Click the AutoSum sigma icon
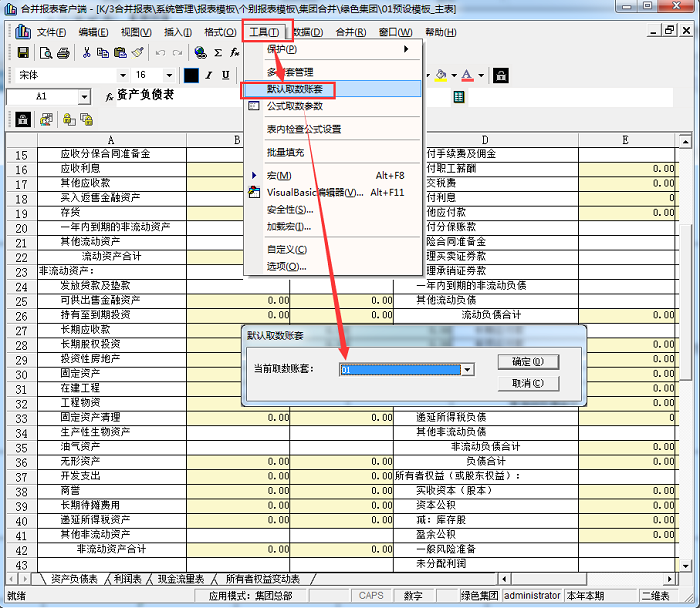This screenshot has width=700, height=608. [217, 52]
